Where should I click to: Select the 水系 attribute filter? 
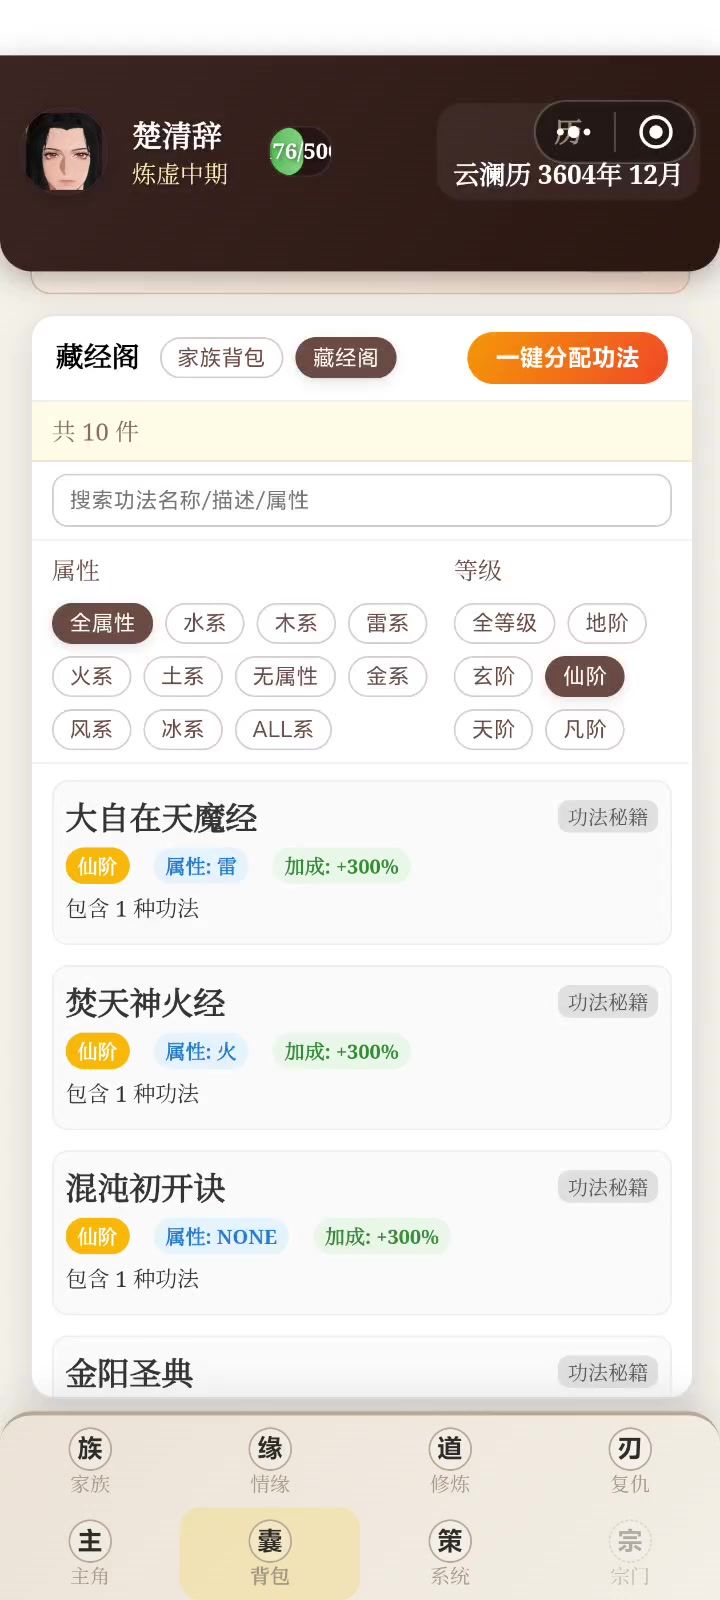point(205,623)
